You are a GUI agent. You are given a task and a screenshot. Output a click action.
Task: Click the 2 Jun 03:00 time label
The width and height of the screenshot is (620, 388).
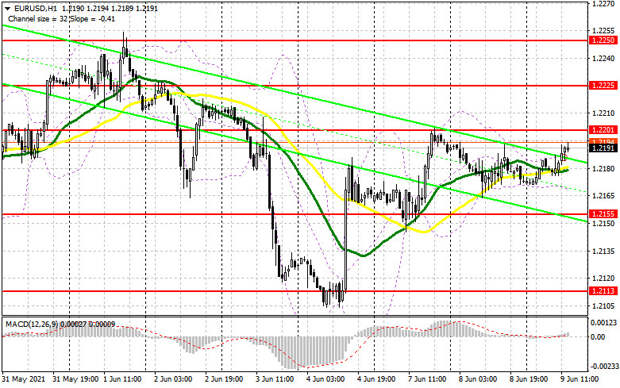point(173,379)
